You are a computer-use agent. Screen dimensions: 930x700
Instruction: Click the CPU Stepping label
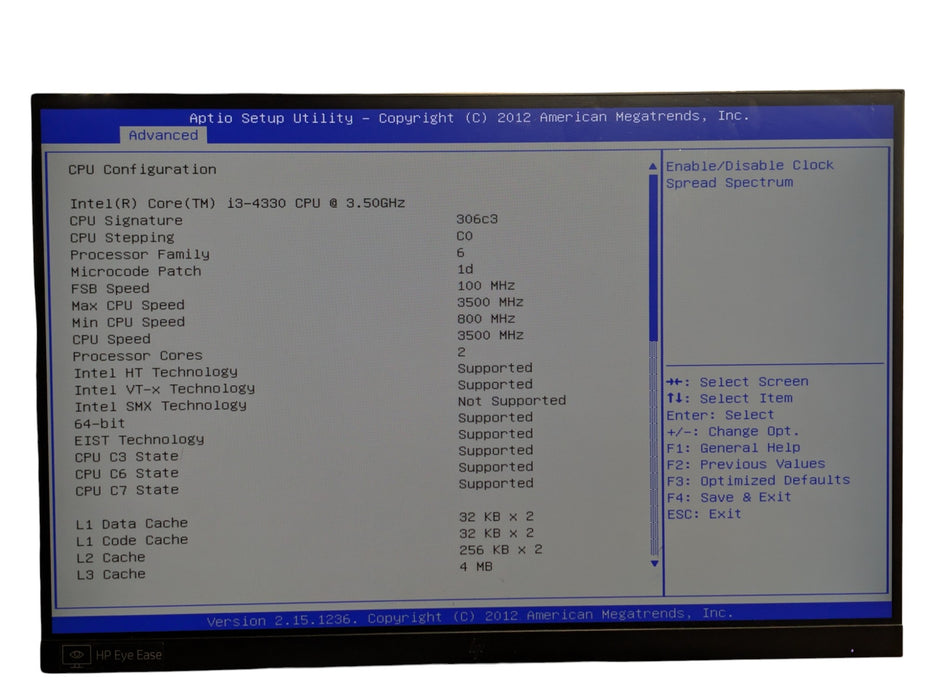click(122, 238)
